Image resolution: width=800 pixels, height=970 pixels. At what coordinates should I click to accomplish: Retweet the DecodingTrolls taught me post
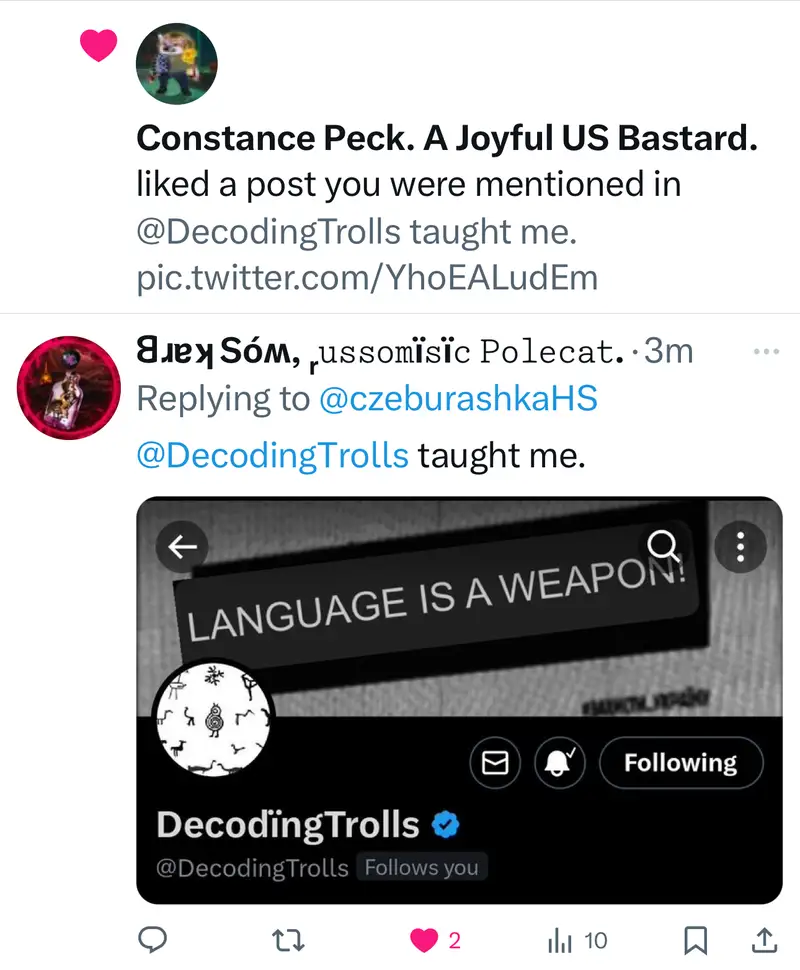click(x=288, y=939)
